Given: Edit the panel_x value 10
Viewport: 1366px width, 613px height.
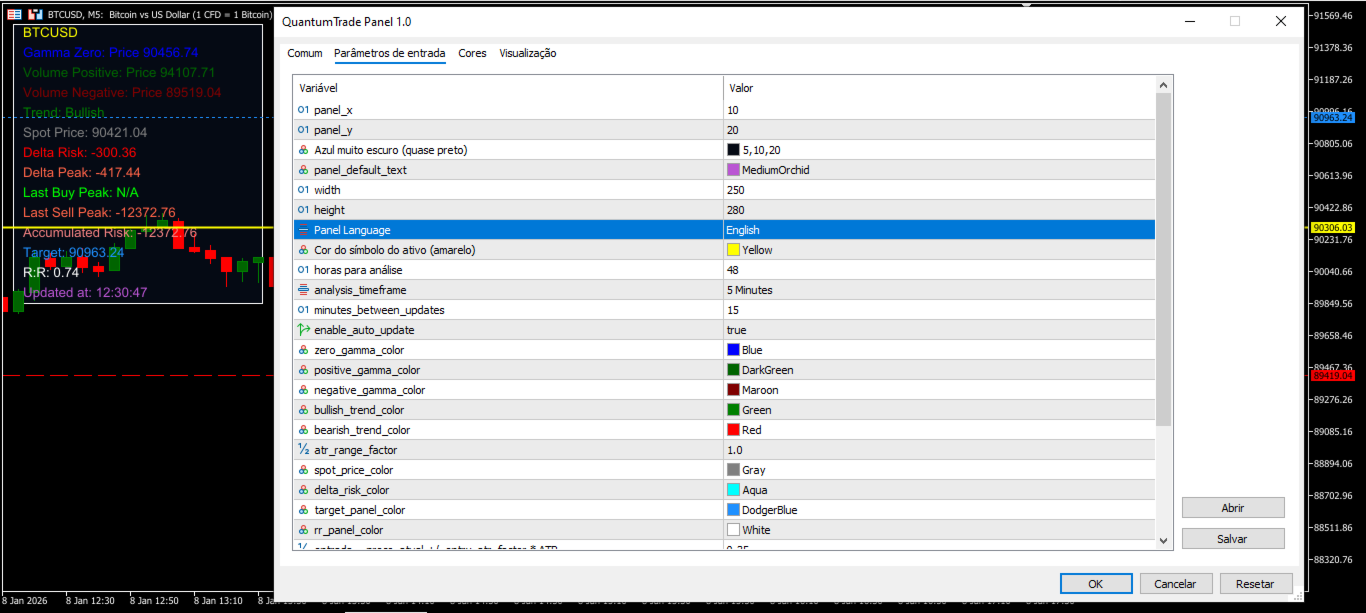Looking at the screenshot, I should (x=939, y=110).
